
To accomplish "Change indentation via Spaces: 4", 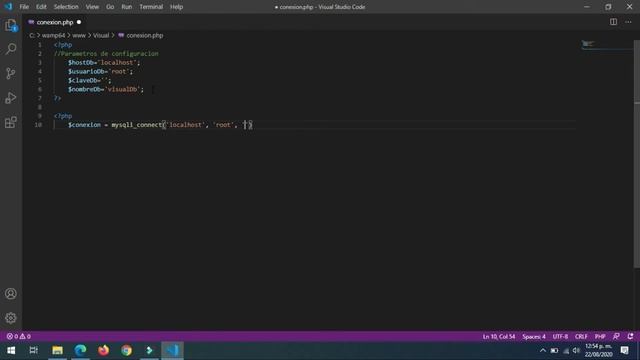I will pyautogui.click(x=534, y=336).
